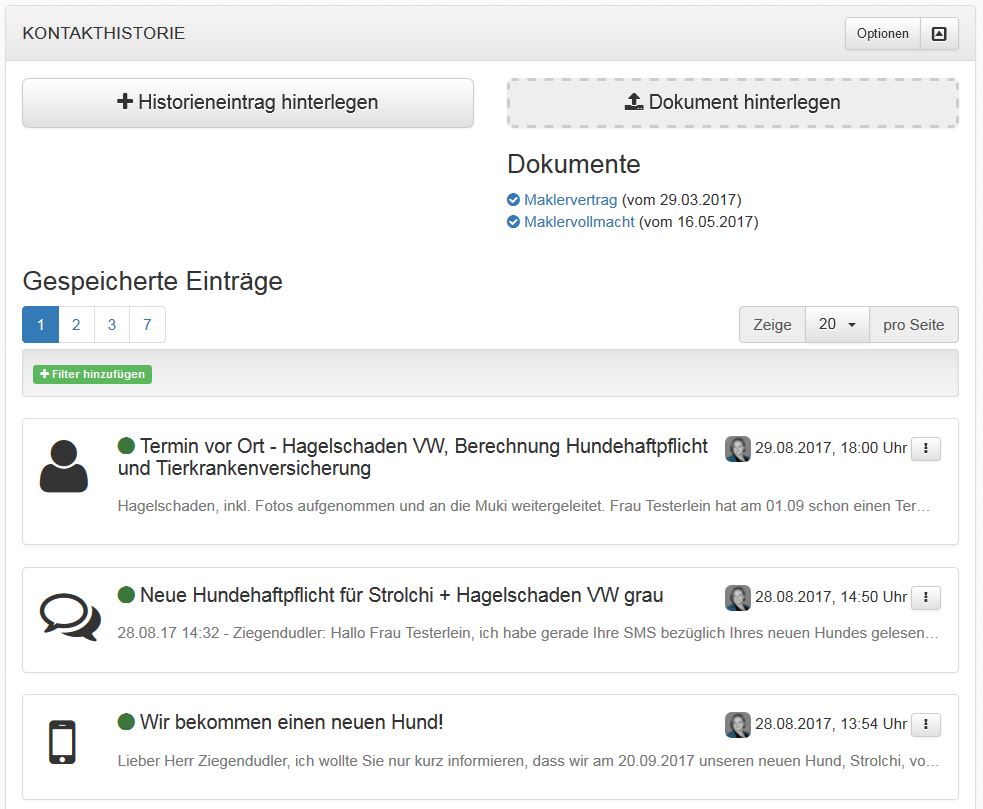
Task: Click the Gespeicherte Einträge heading
Action: (152, 282)
